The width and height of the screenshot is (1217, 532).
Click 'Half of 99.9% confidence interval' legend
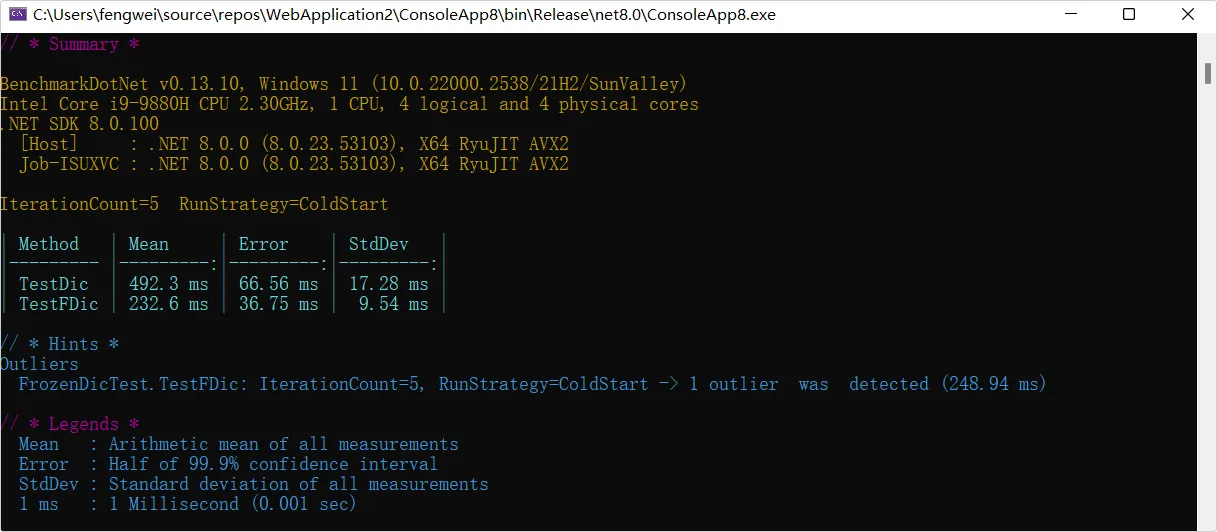tap(274, 464)
